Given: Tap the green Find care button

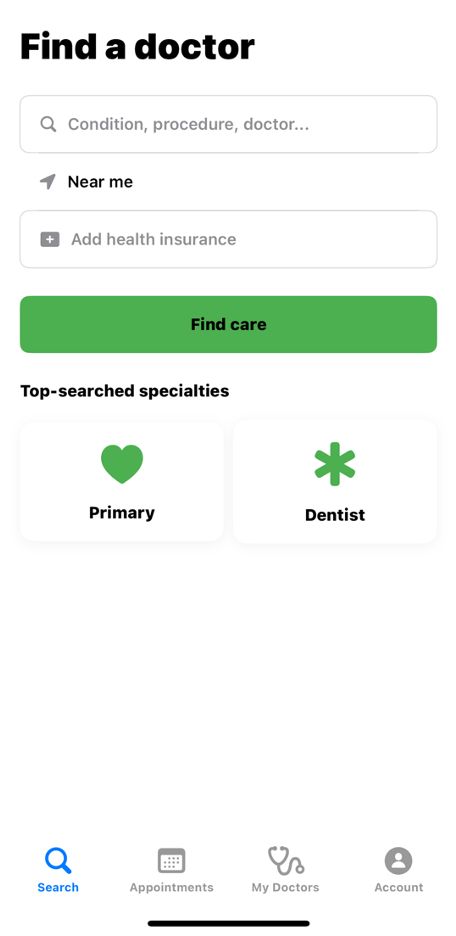Looking at the screenshot, I should 229,324.
